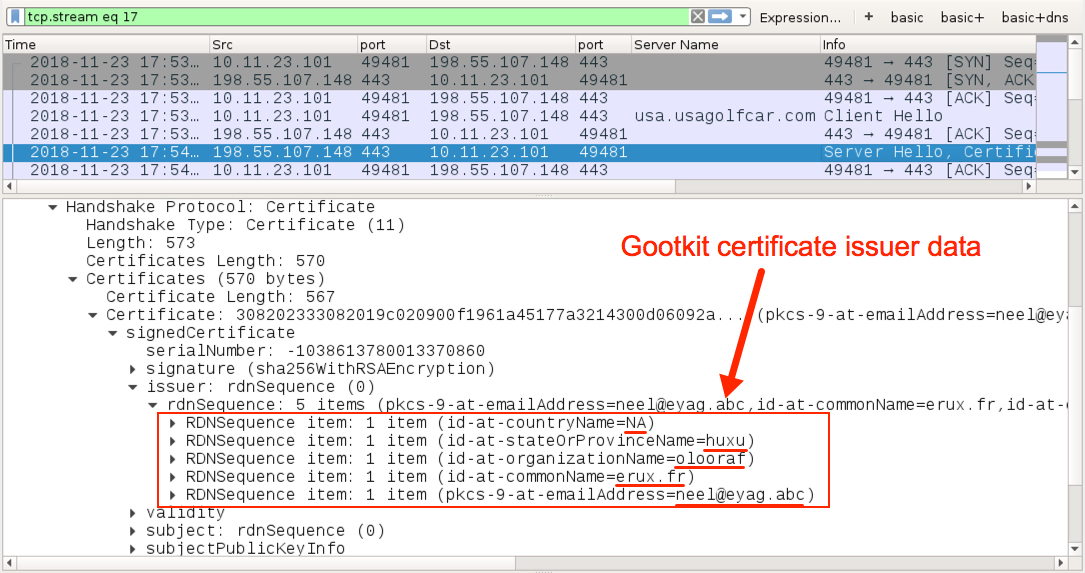1085x573 pixels.
Task: Click the filter bookmark icon
Action: [15, 17]
